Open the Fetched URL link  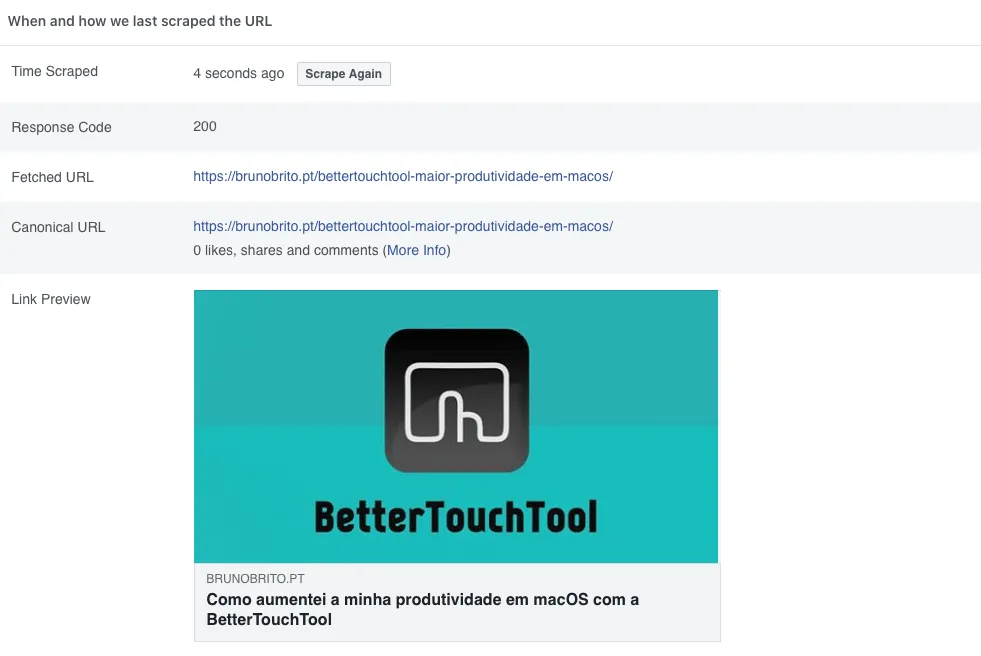click(x=403, y=176)
